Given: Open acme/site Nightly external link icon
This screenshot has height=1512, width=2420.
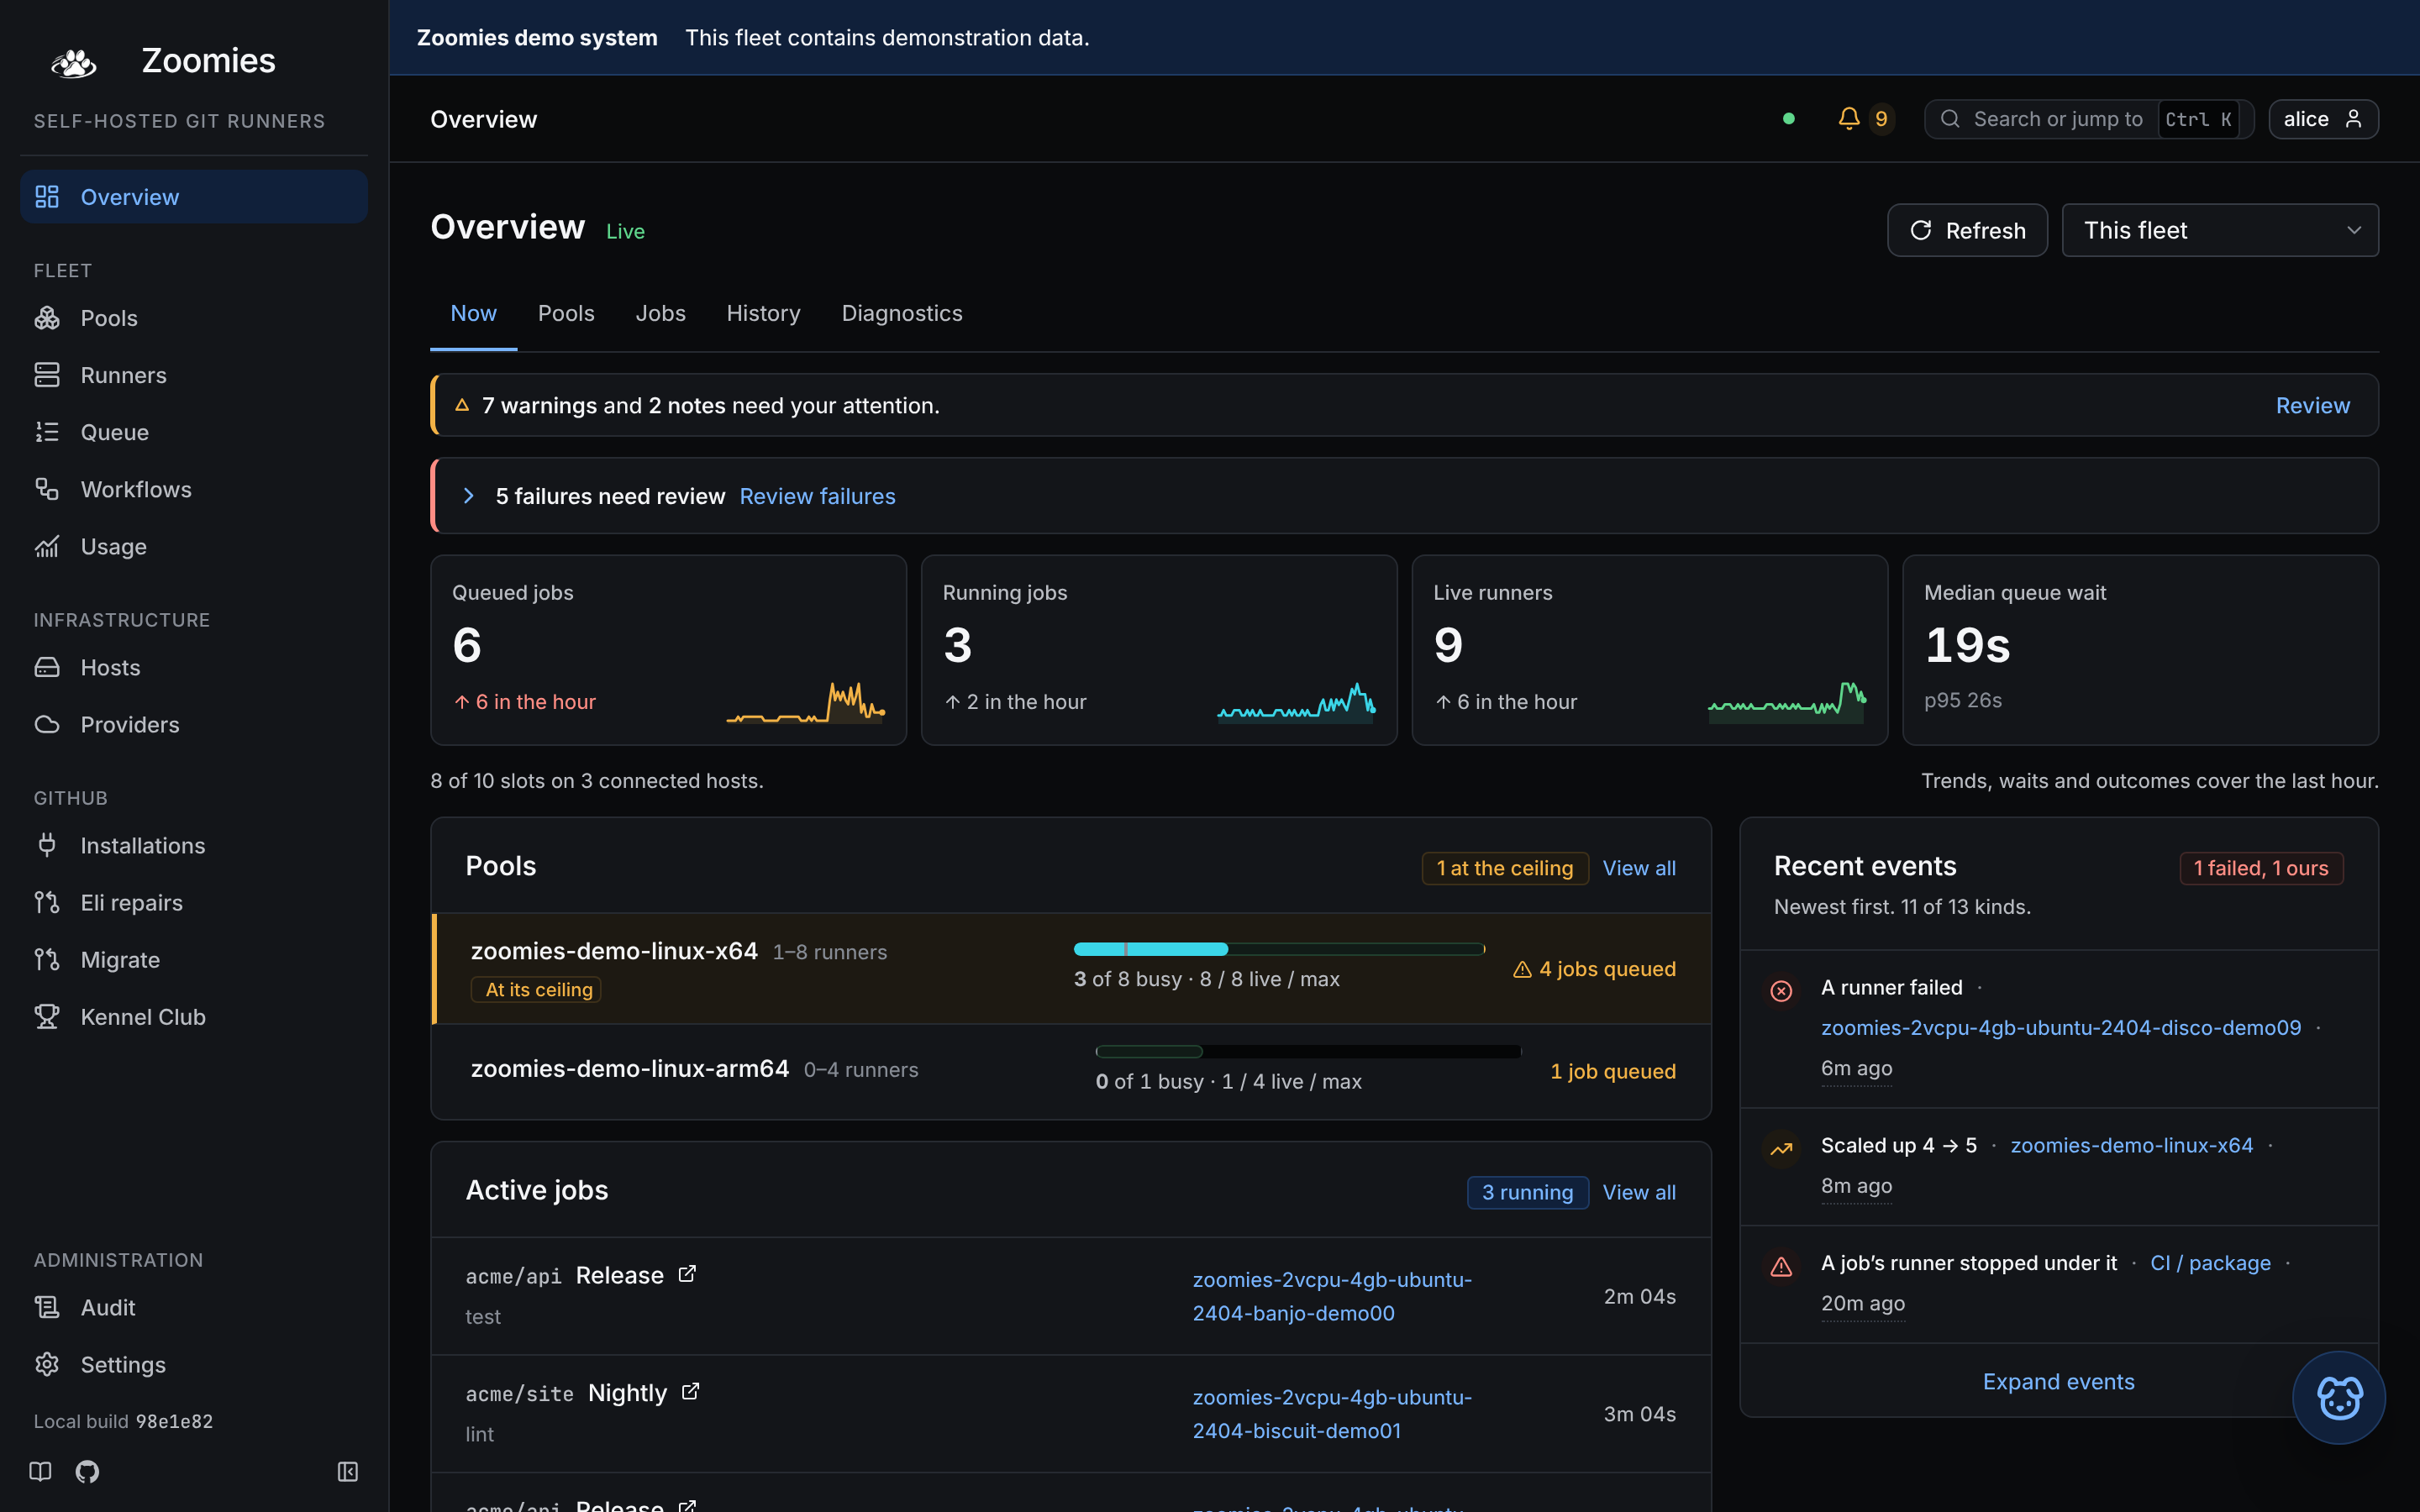Looking at the screenshot, I should coord(690,1392).
